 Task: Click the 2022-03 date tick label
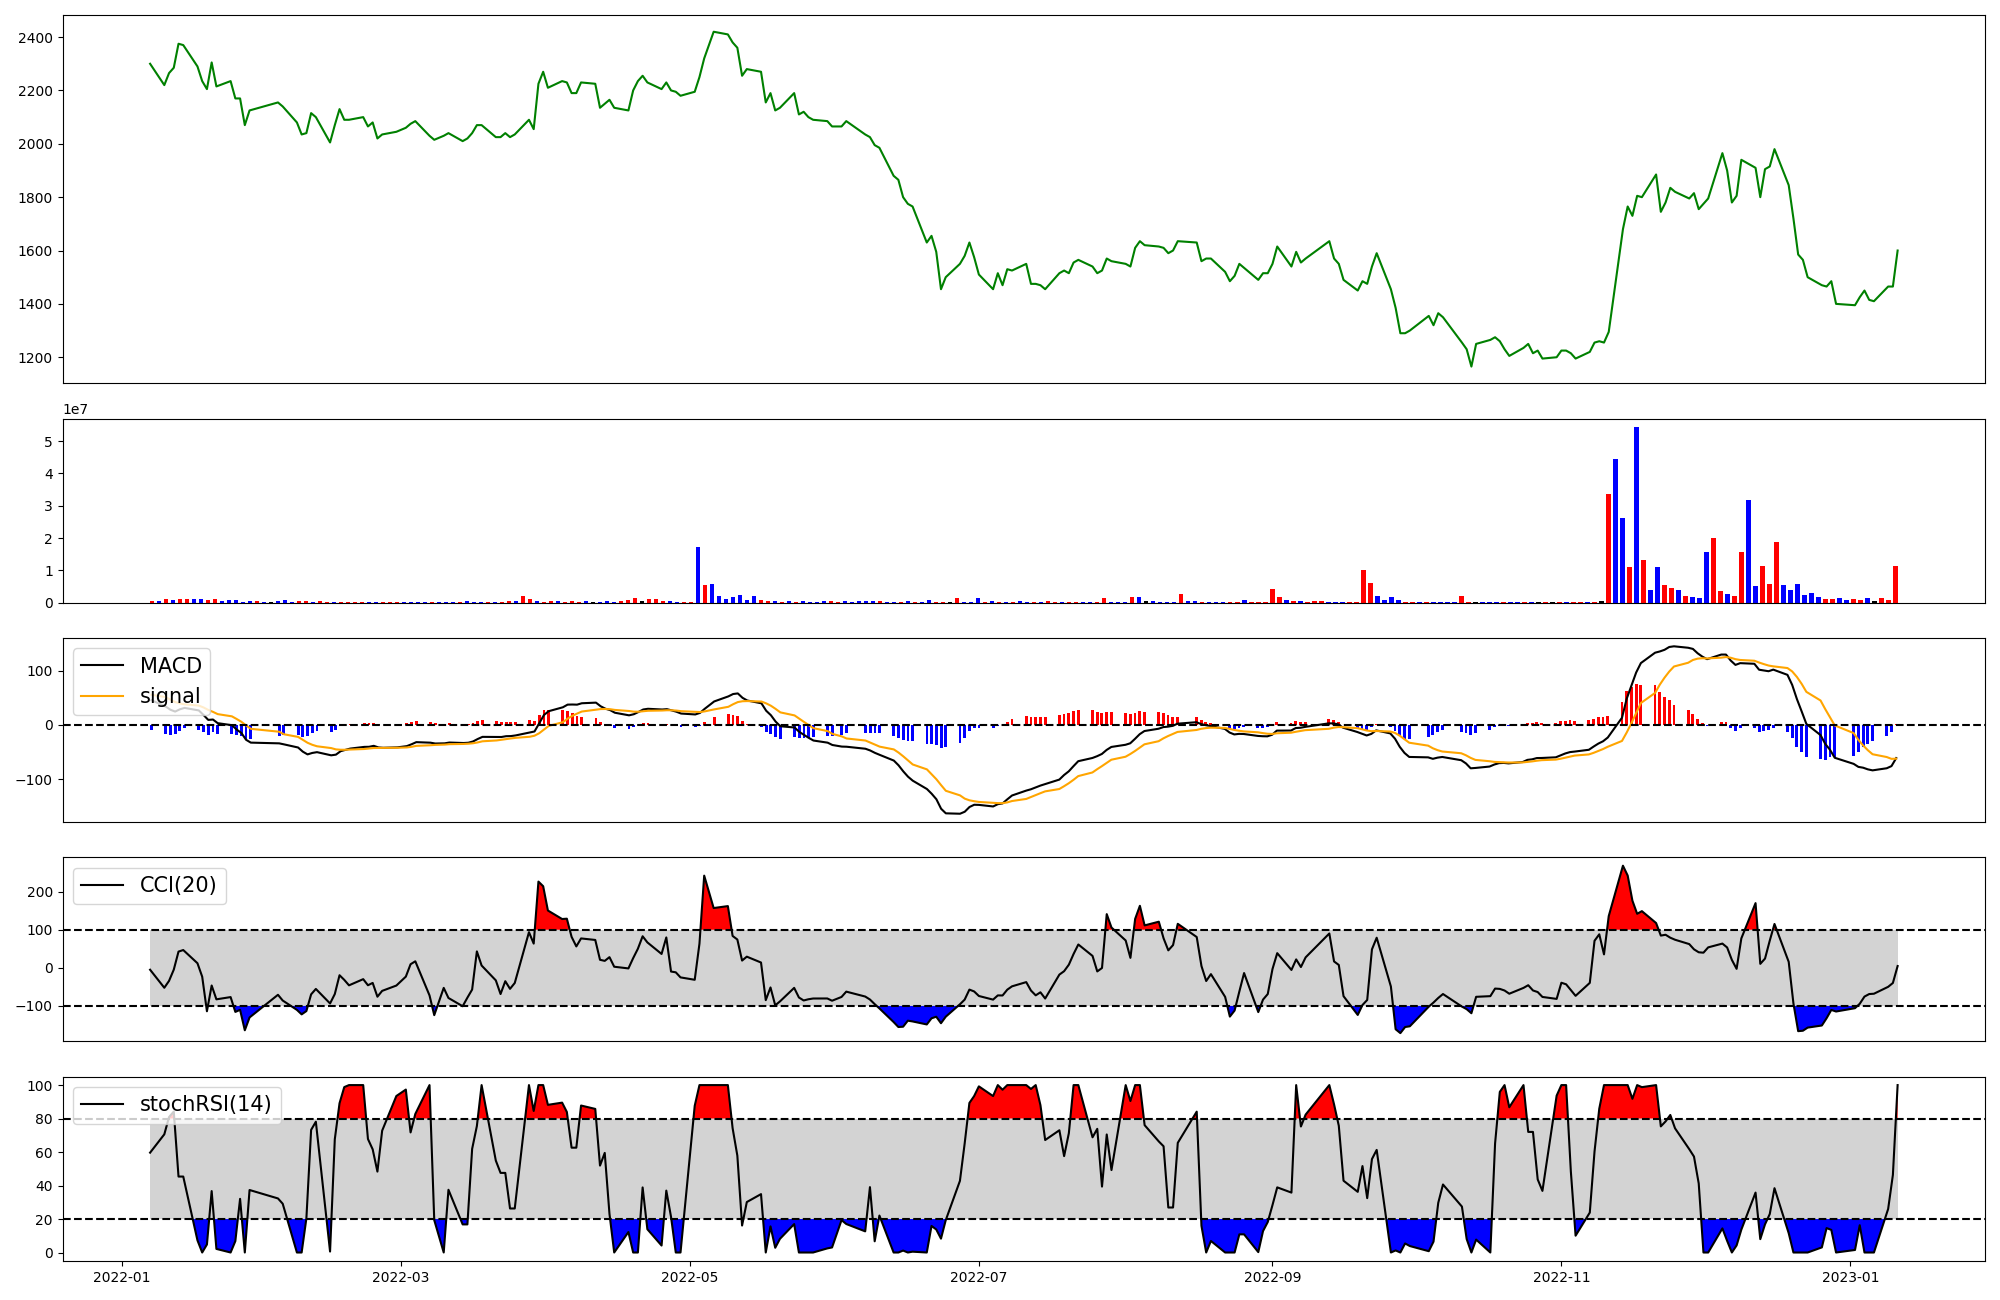coord(401,1277)
